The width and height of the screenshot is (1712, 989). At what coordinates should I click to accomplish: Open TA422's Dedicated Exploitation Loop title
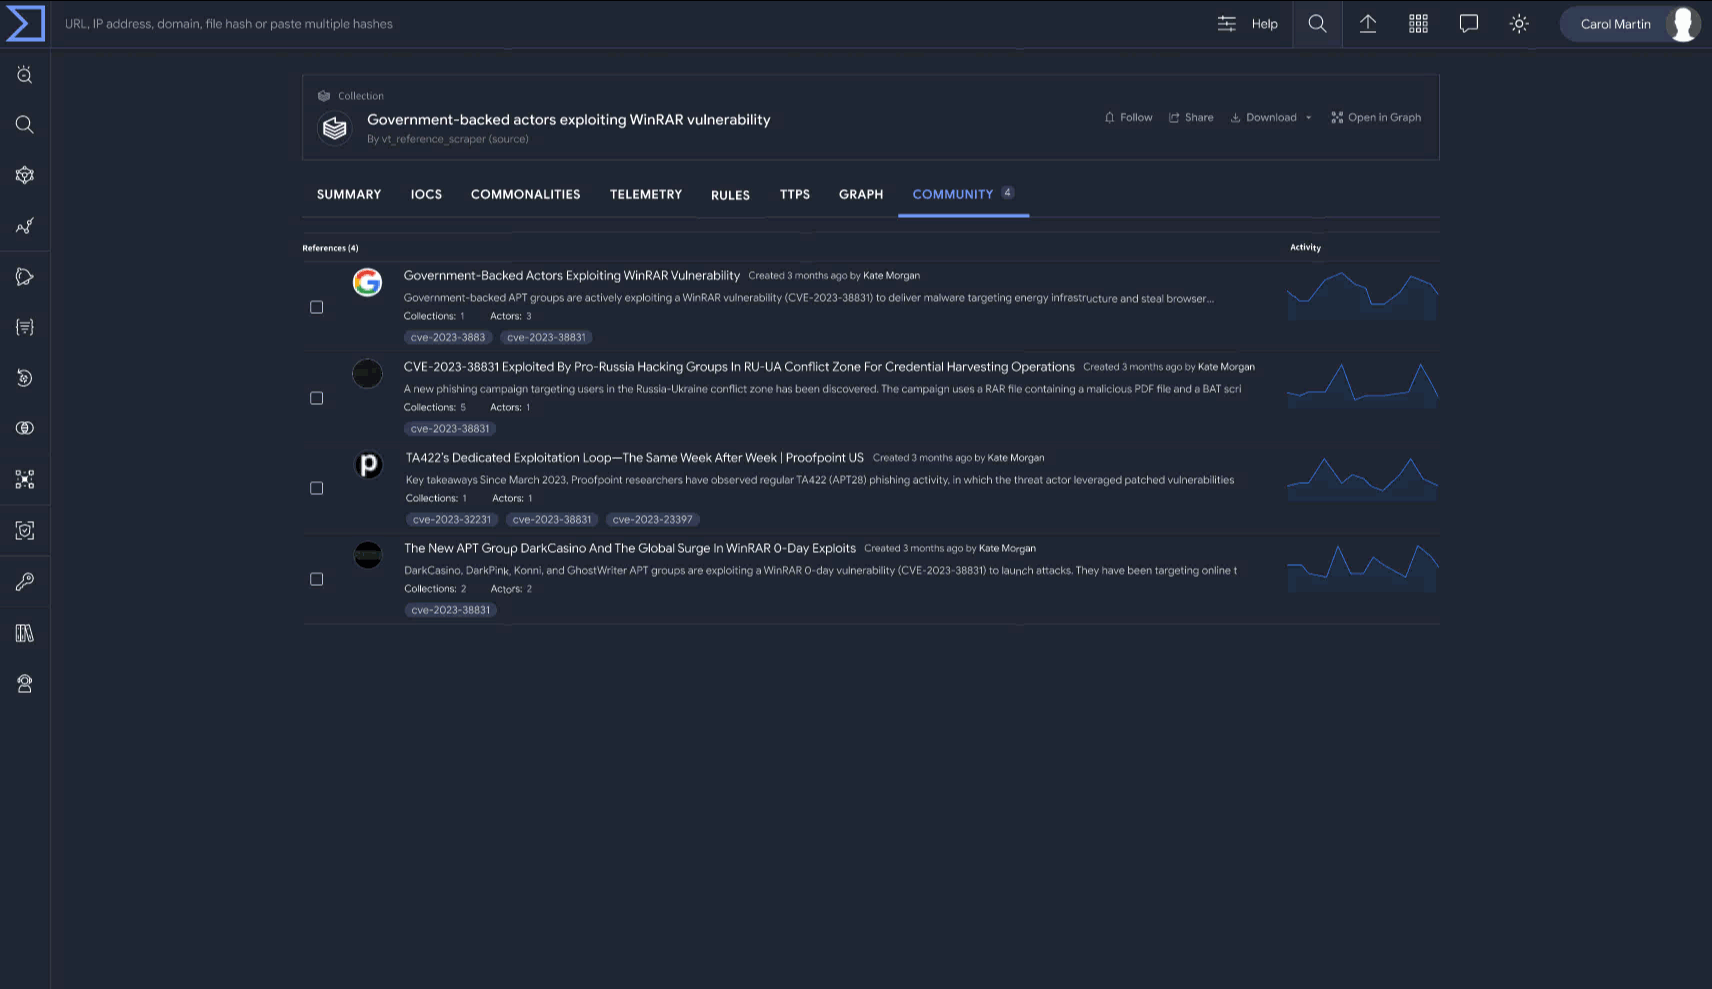(635, 458)
